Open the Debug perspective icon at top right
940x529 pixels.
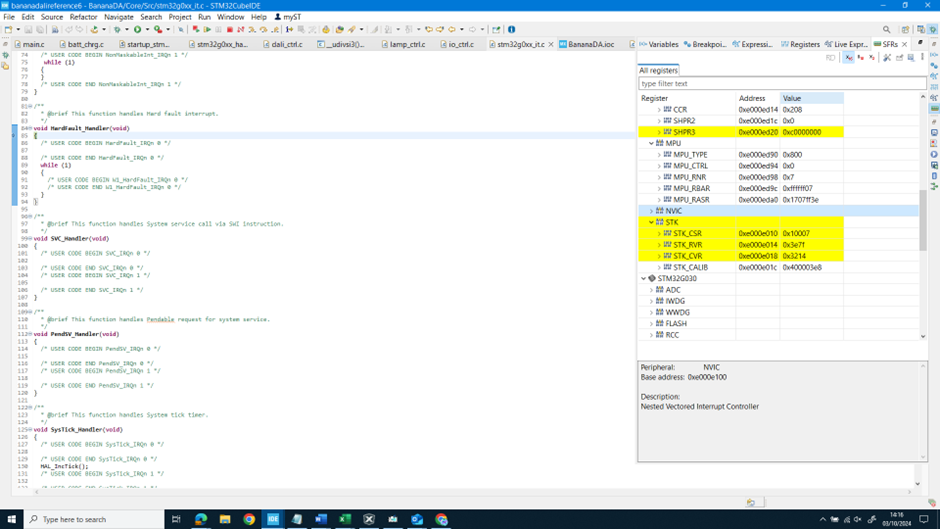pyautogui.click(x=932, y=30)
